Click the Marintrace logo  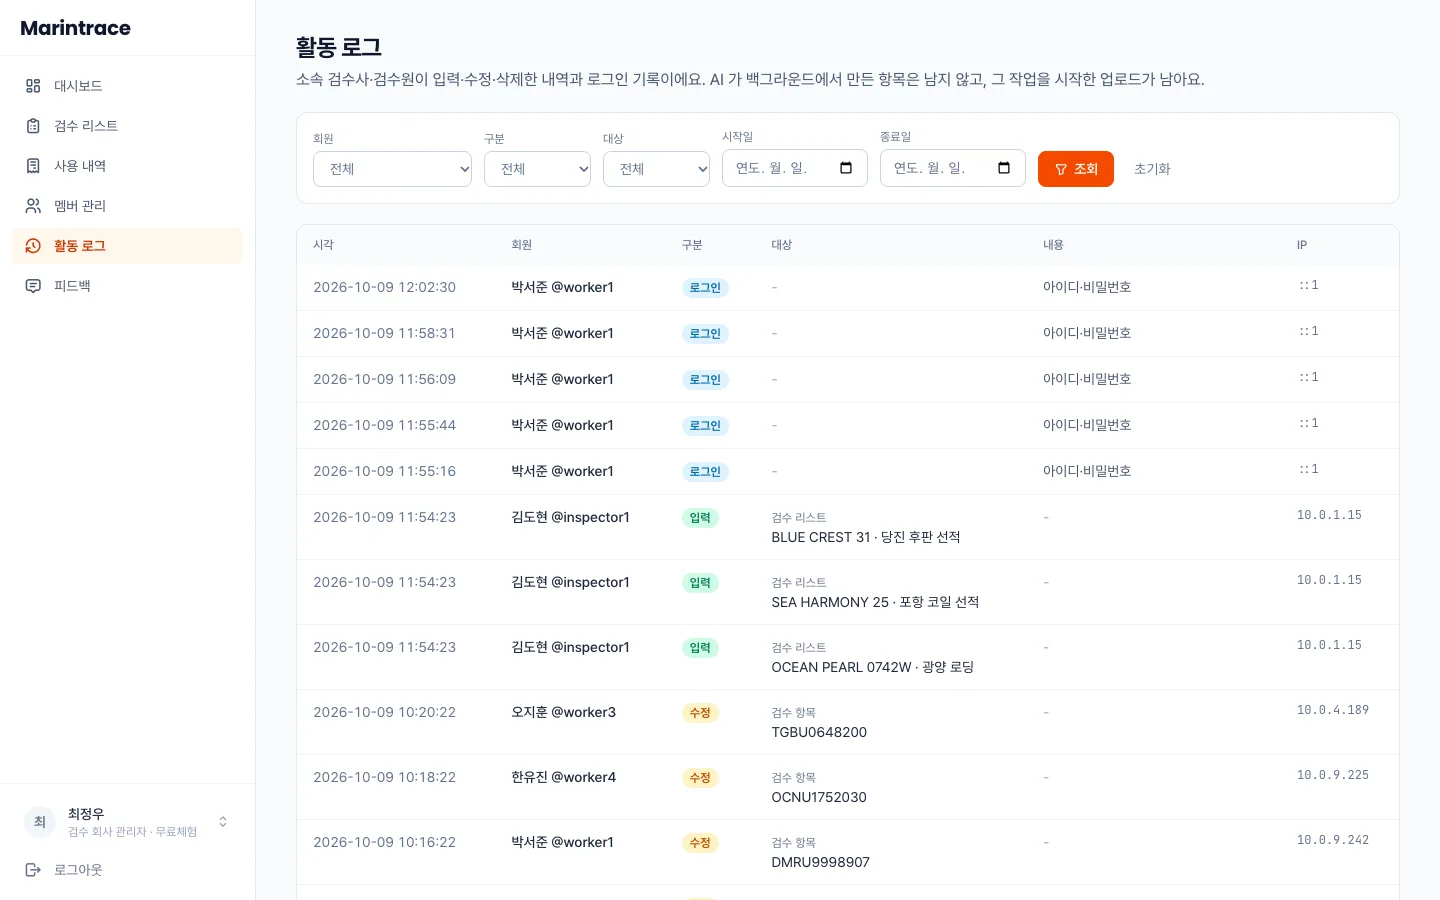click(x=76, y=28)
